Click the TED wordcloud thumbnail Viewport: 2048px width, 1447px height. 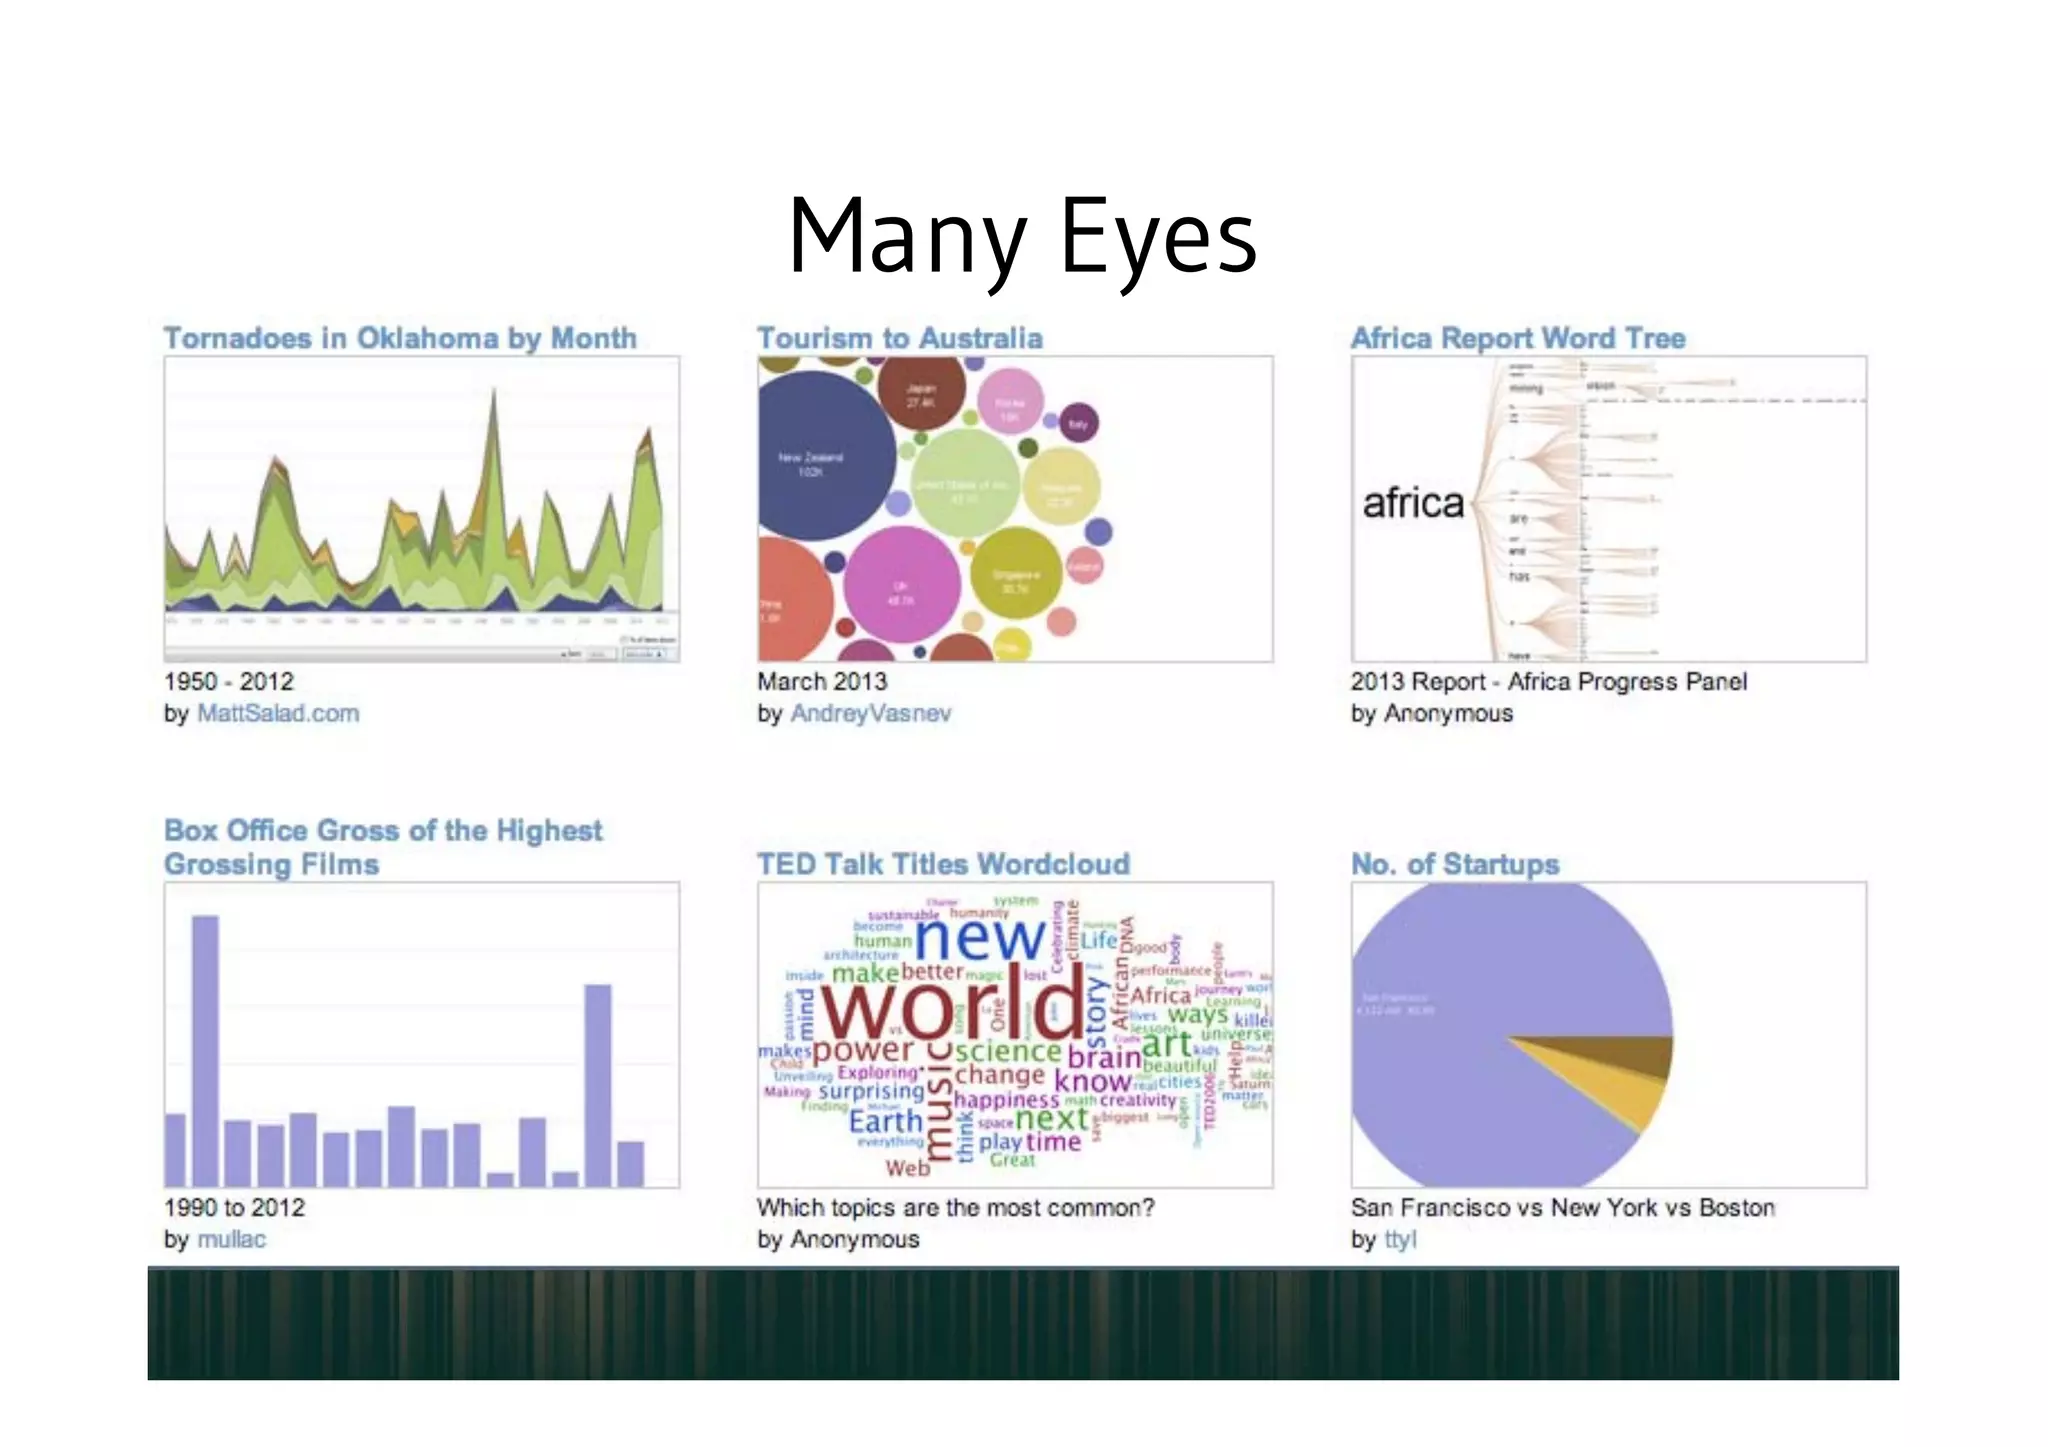point(1015,1035)
